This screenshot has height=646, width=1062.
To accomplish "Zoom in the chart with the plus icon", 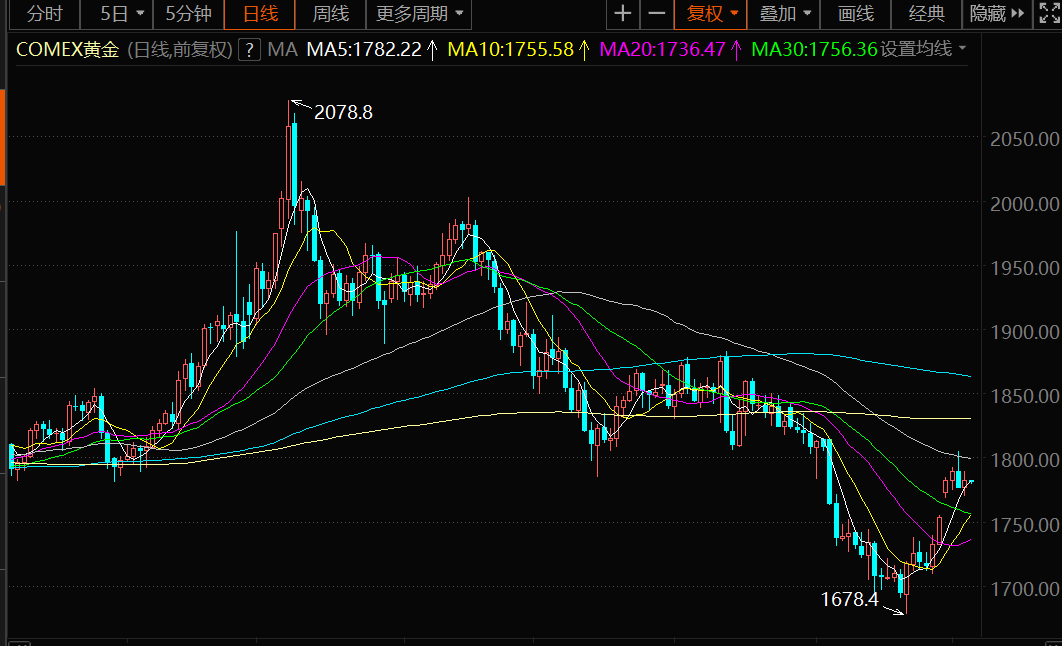I will pyautogui.click(x=623, y=14).
